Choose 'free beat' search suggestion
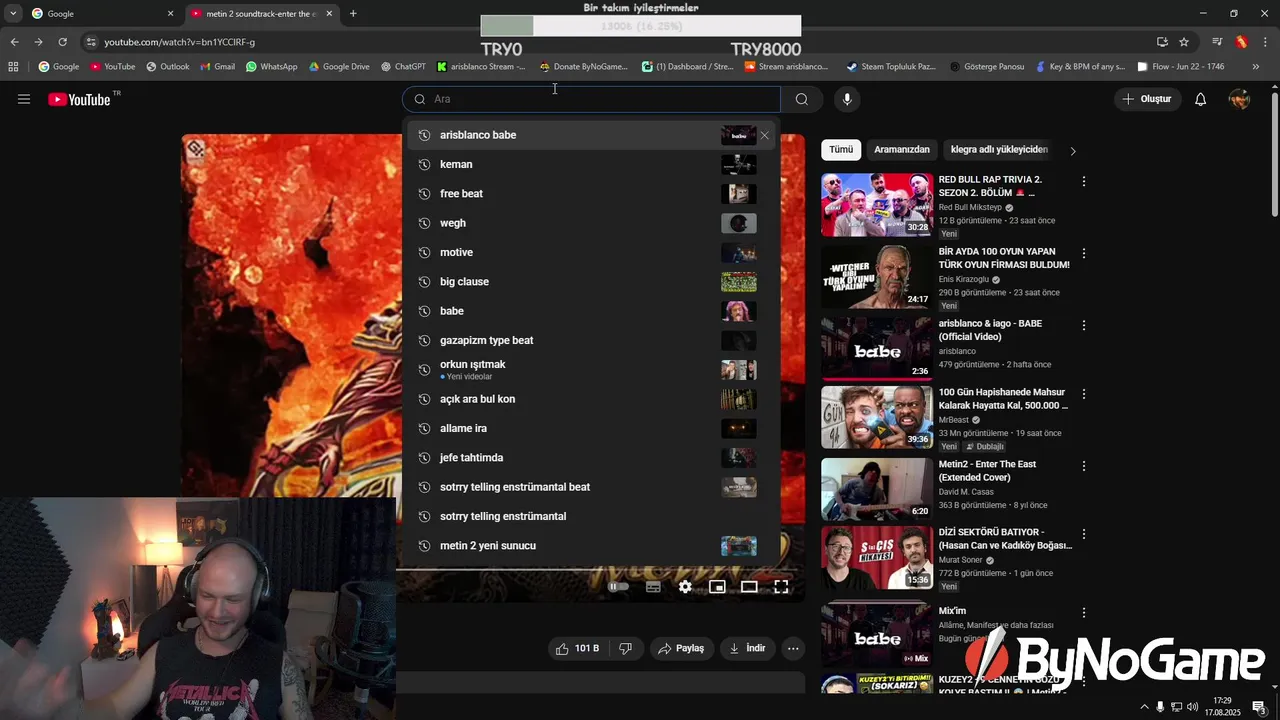Screen dimensions: 1280x720 click(590, 194)
